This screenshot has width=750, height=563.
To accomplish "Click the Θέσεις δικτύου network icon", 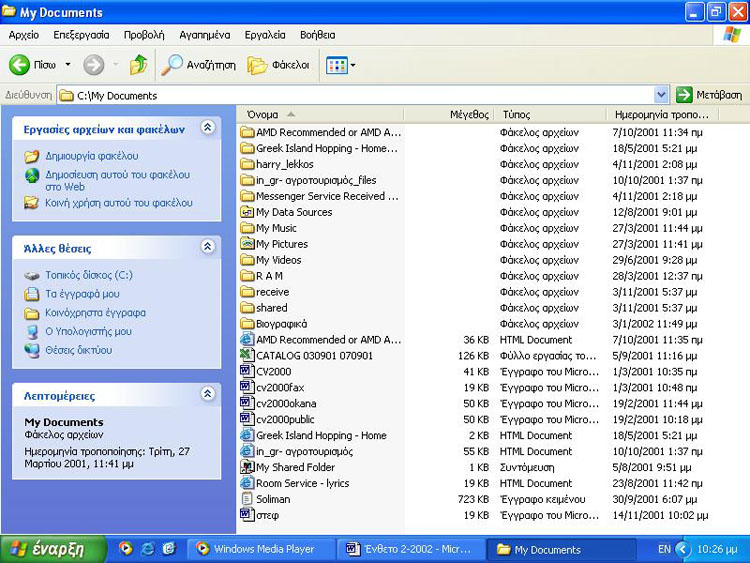I will coord(32,350).
